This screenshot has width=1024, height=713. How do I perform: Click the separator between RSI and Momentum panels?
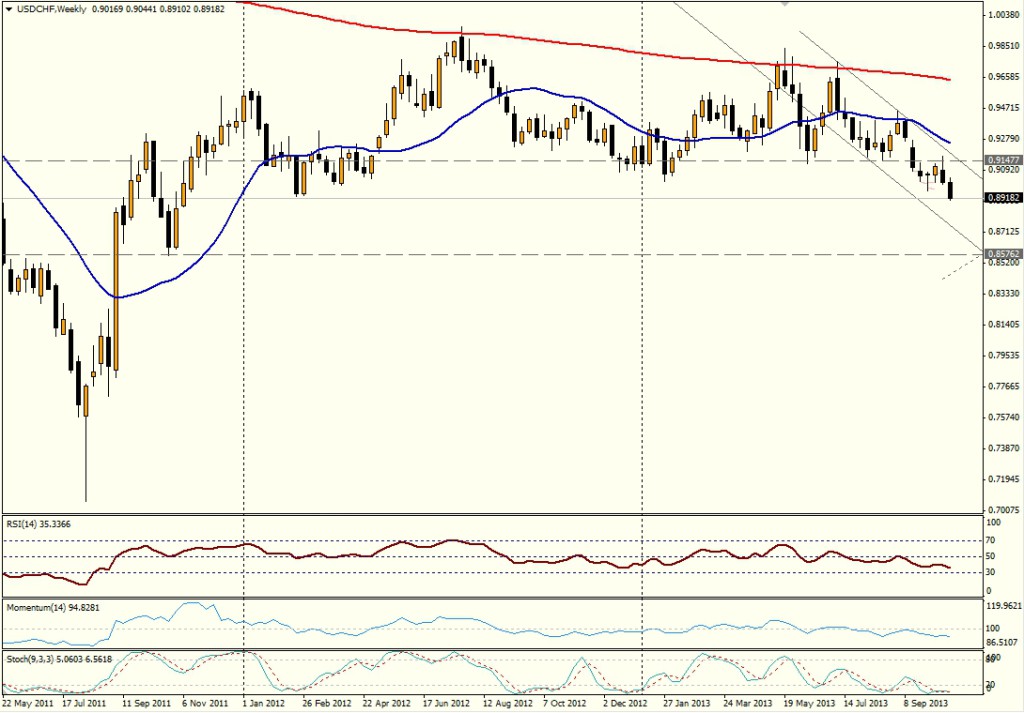tap(500, 599)
